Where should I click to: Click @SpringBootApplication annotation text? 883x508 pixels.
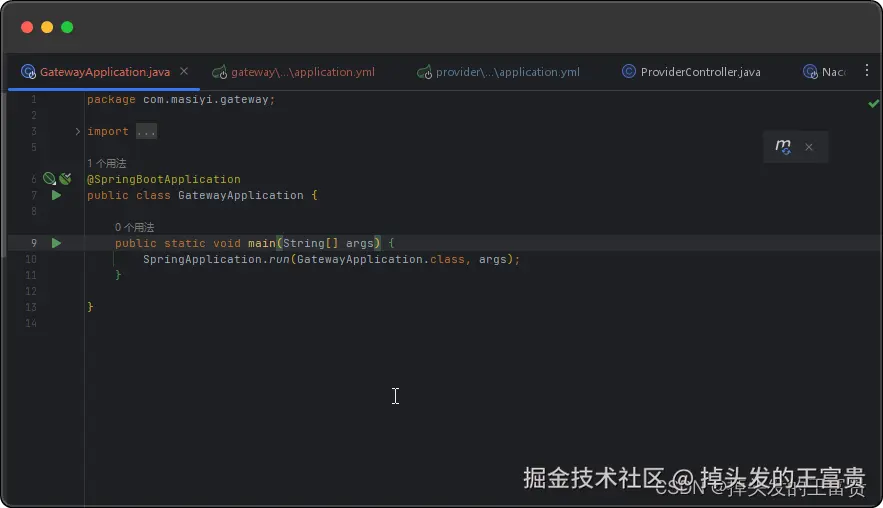[164, 179]
